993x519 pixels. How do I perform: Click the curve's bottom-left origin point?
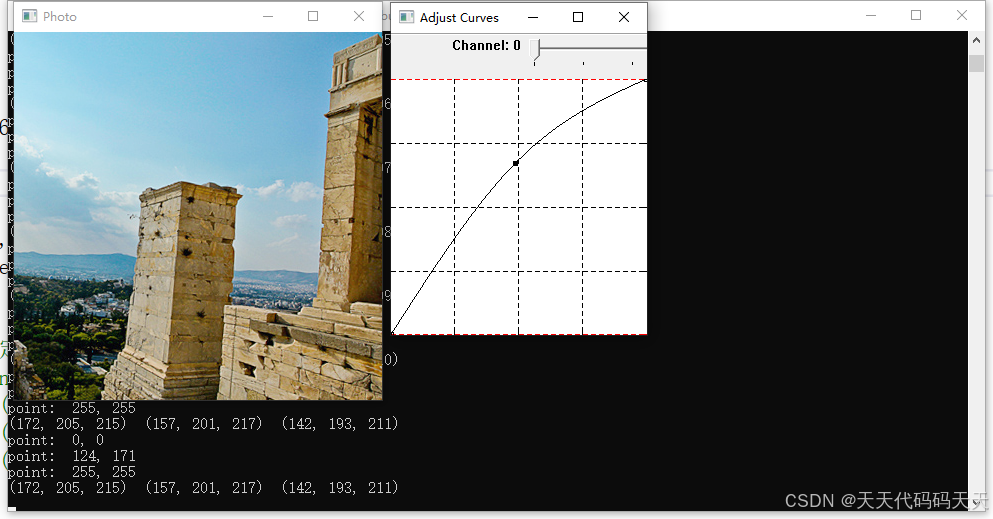[x=392, y=333]
